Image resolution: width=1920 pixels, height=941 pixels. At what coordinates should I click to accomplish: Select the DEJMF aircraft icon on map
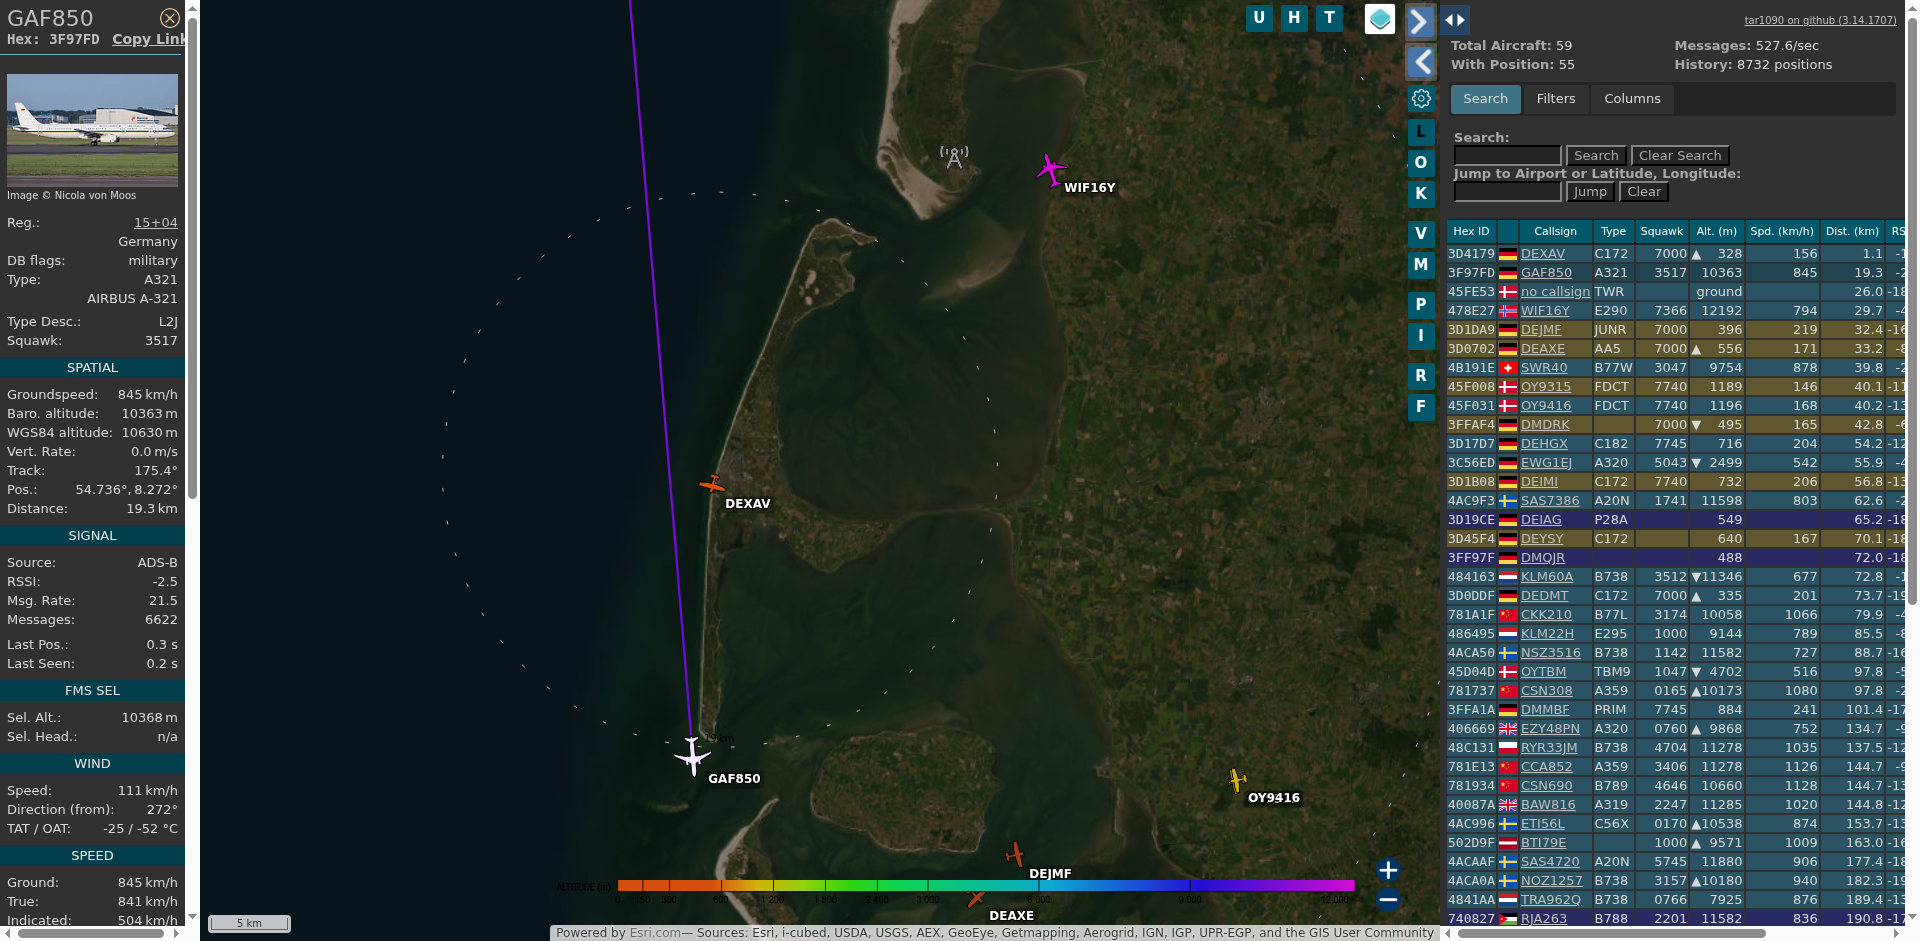[x=1015, y=854]
